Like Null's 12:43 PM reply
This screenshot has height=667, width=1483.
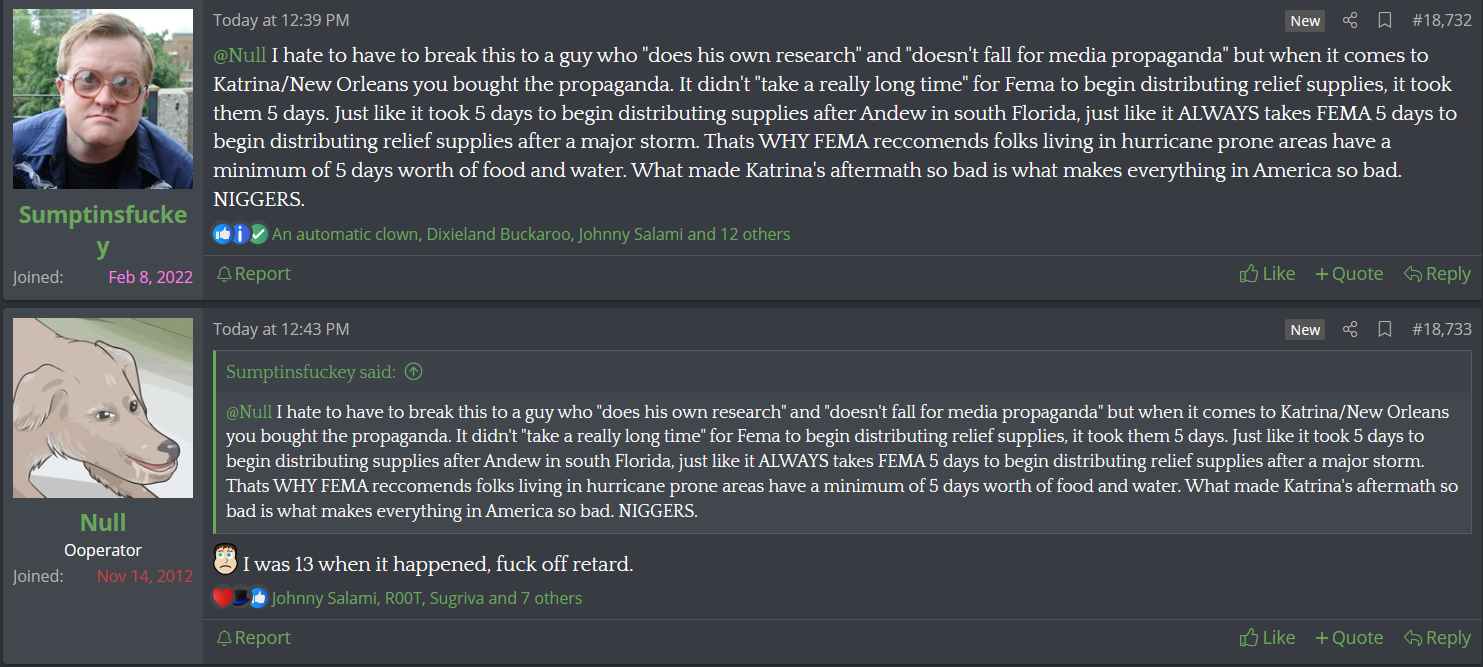[1267, 638]
